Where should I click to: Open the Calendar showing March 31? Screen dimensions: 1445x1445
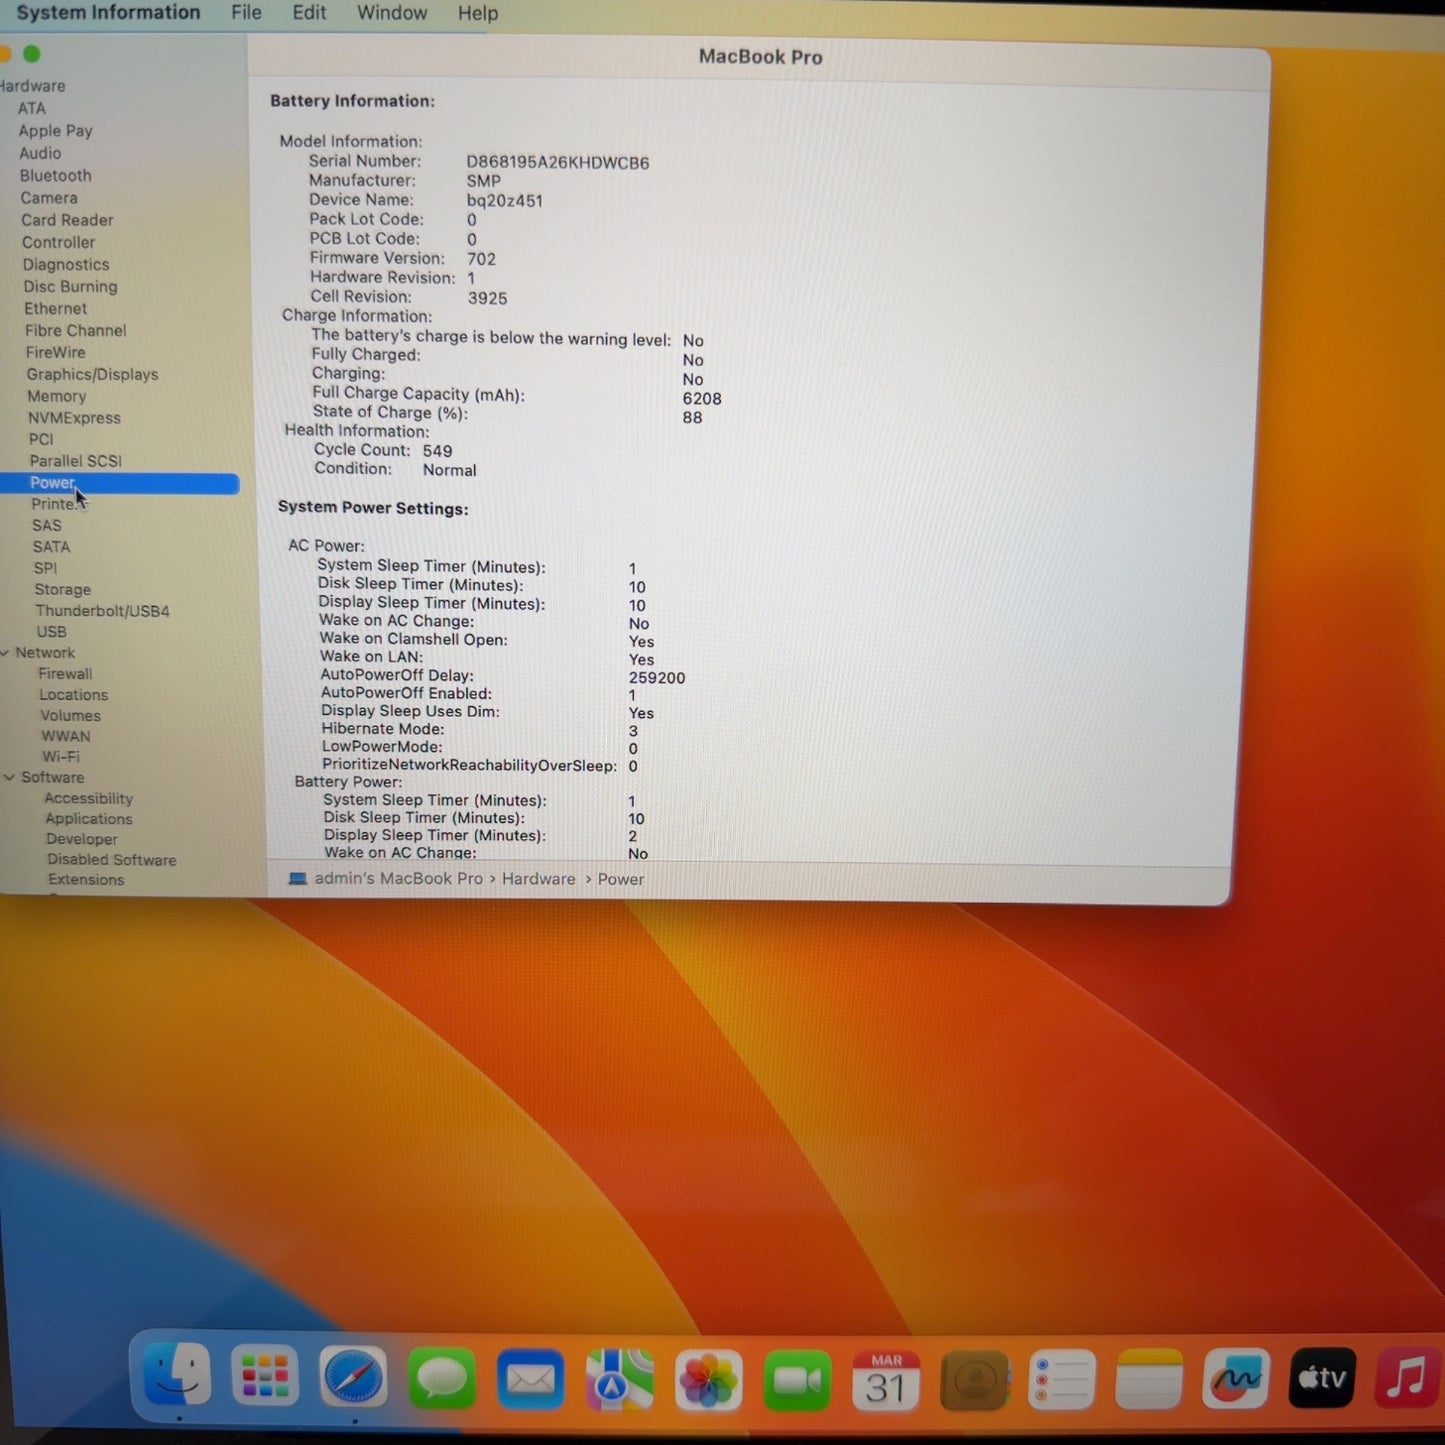[x=884, y=1377]
